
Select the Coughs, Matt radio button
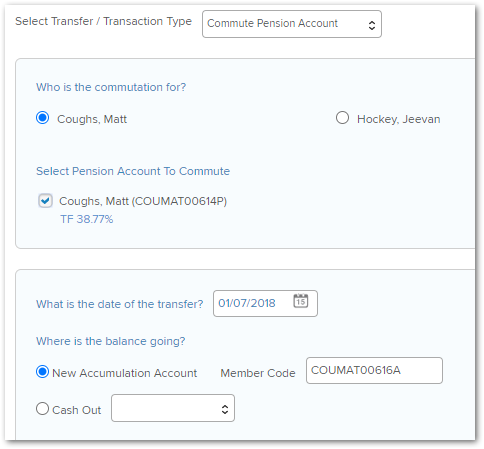coord(43,118)
